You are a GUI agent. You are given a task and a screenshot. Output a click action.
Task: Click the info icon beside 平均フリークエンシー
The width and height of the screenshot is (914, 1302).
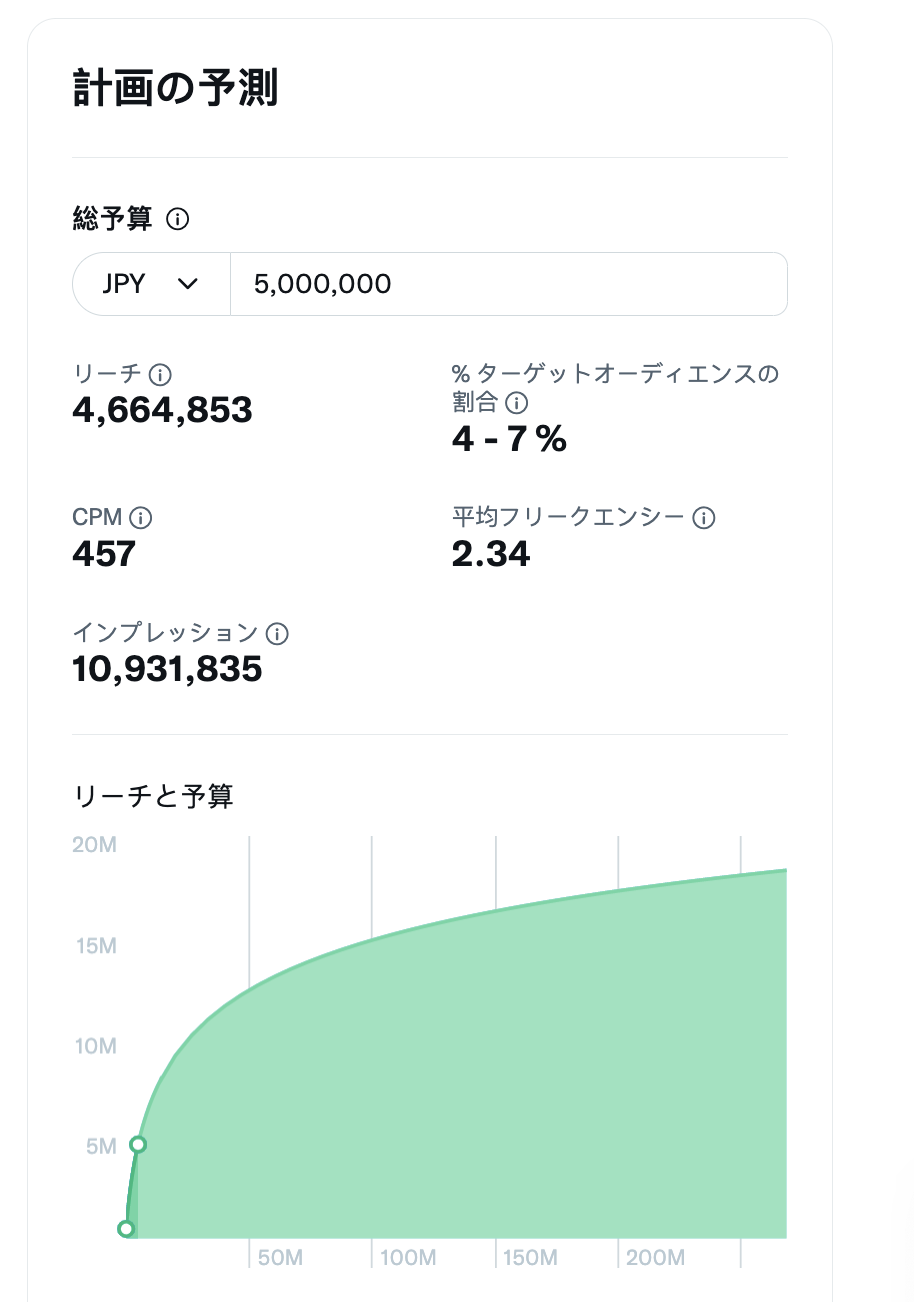704,518
